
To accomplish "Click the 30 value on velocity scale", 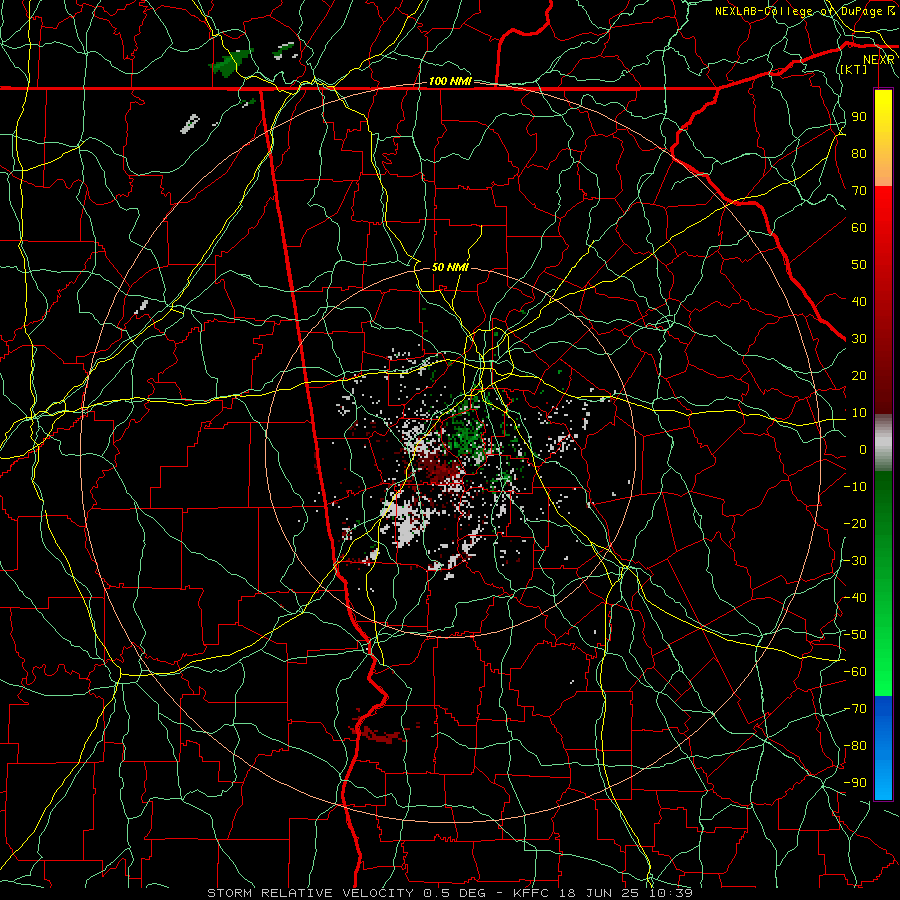I will coord(859,339).
